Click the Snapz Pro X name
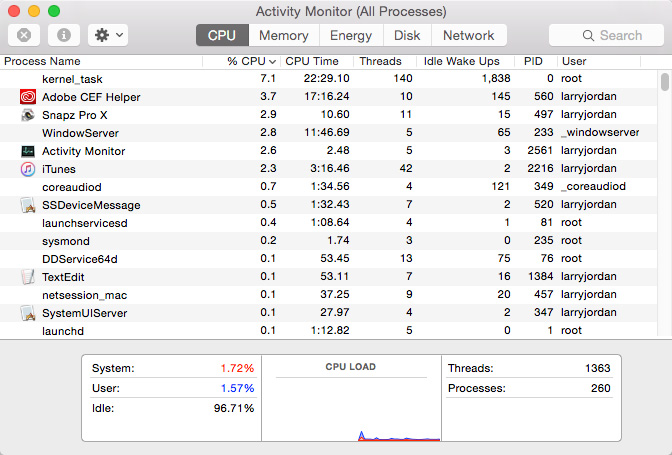Viewport: 672px width, 455px height. (75, 115)
